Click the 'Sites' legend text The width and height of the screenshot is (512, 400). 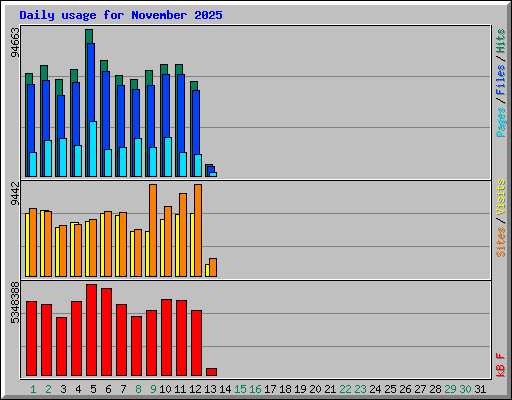coord(500,242)
